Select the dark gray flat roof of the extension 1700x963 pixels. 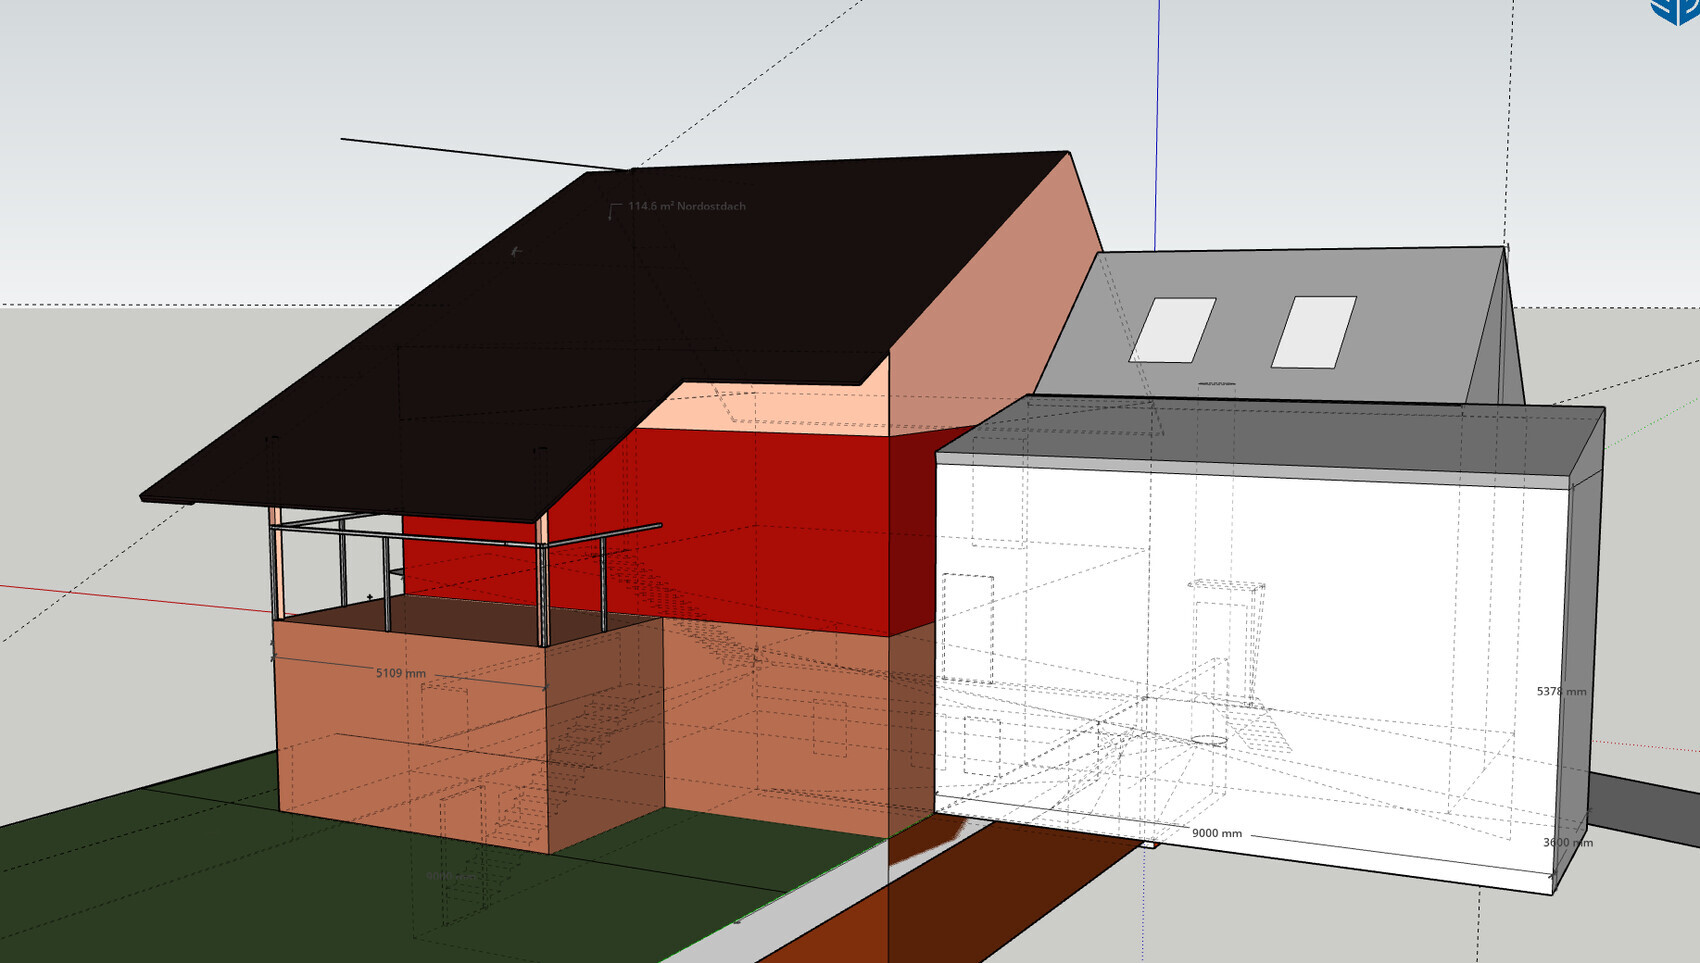click(x=1270, y=432)
